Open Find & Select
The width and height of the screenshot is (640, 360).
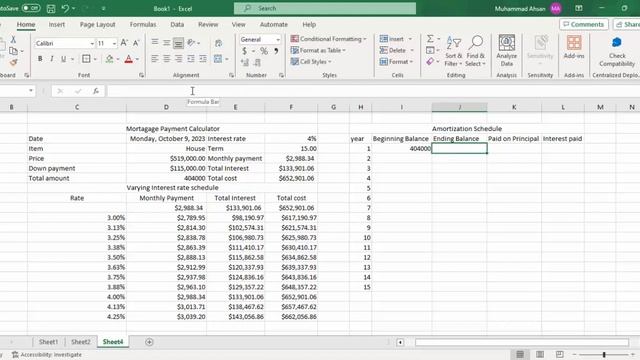click(476, 51)
